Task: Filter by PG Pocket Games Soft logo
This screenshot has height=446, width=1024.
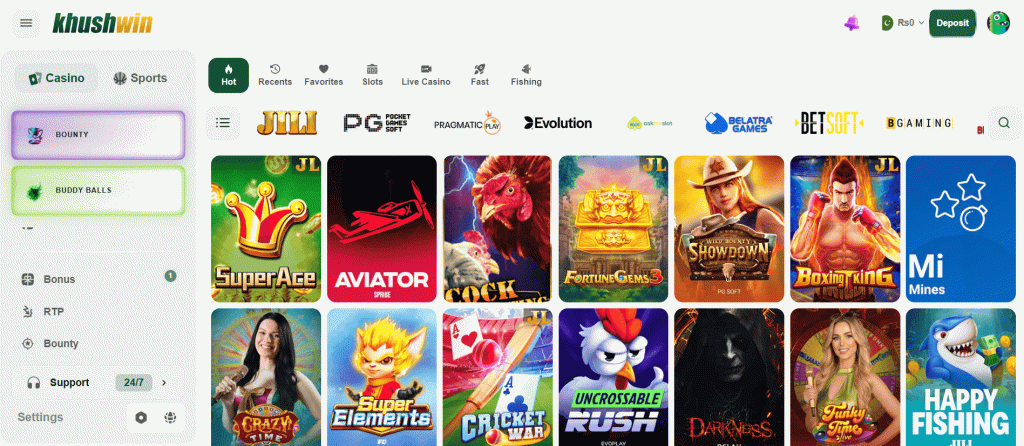Action: [x=377, y=123]
